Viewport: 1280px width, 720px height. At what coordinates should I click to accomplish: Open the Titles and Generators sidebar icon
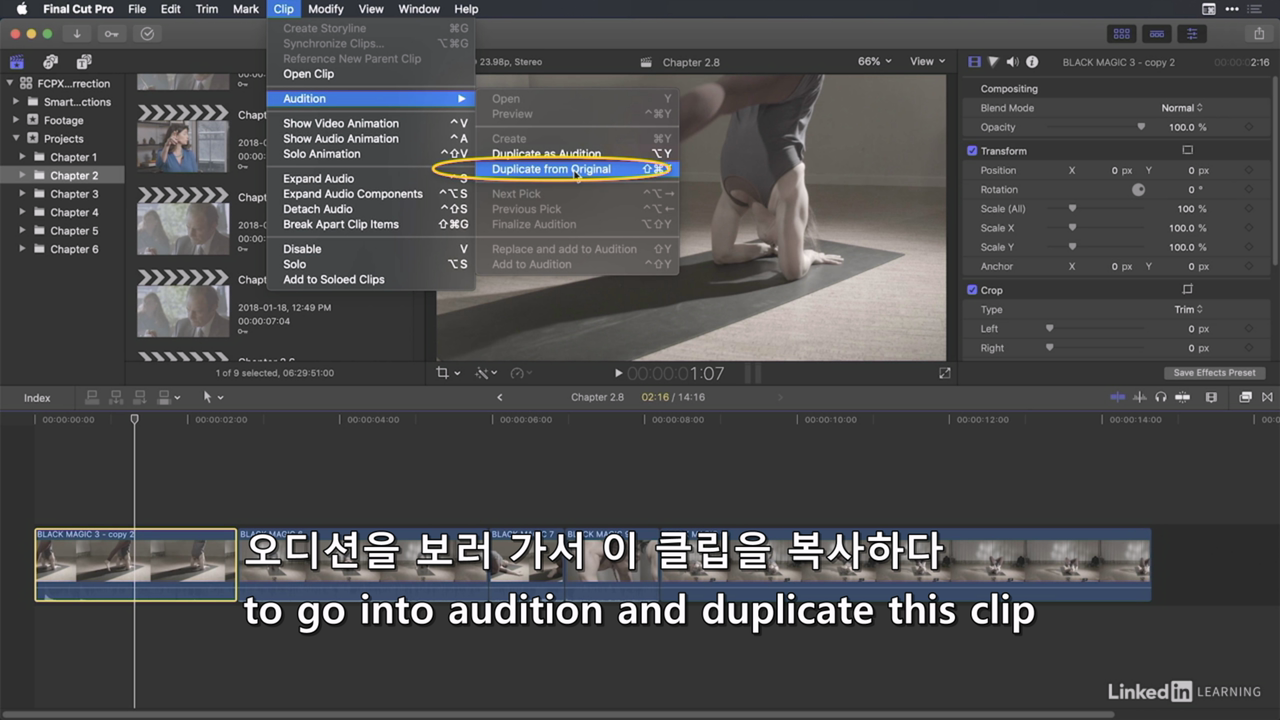[x=84, y=62]
